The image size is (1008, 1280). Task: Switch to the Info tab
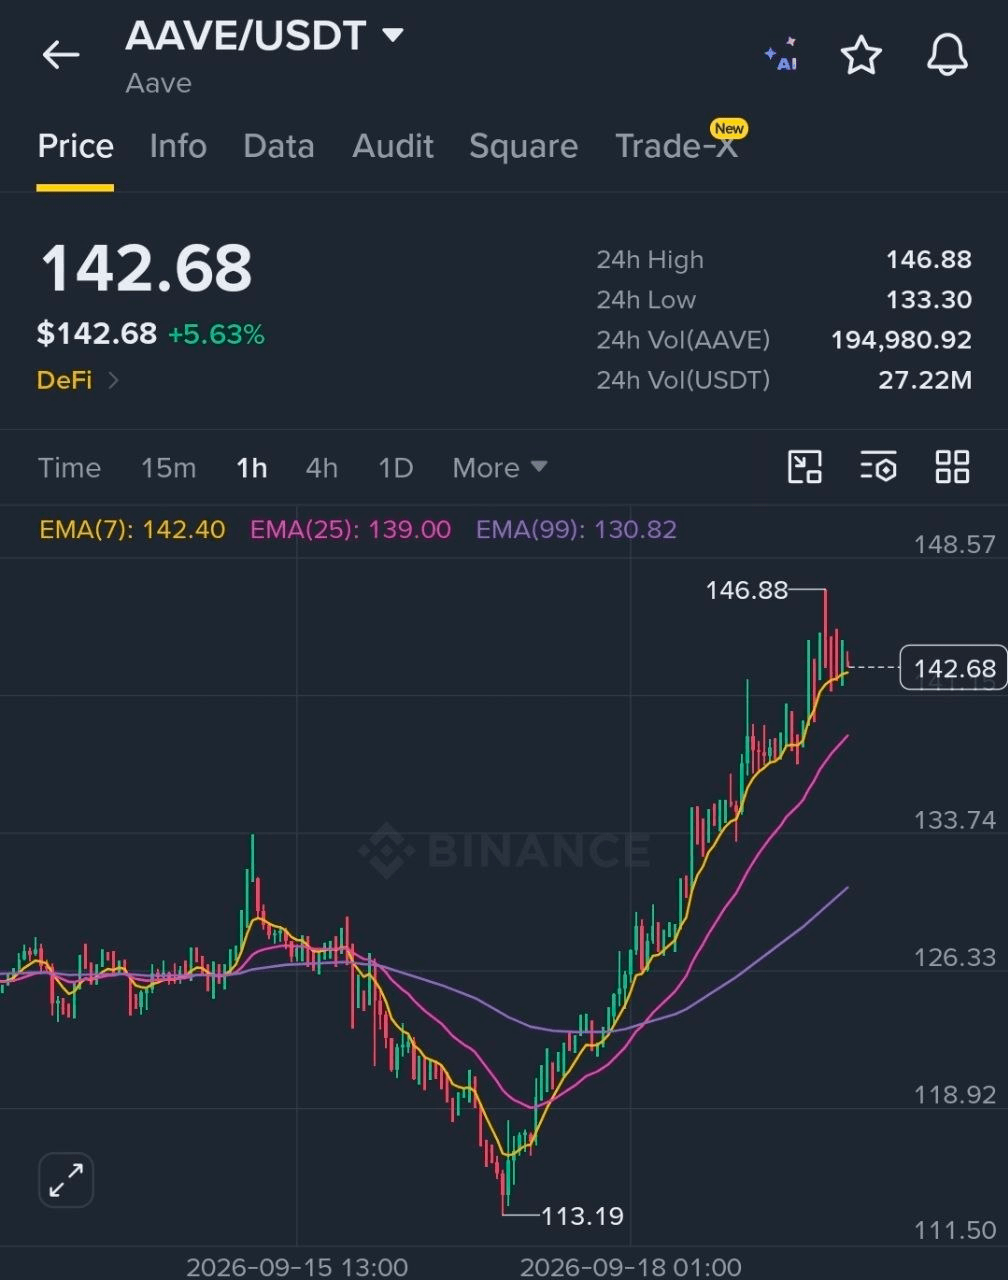(178, 146)
